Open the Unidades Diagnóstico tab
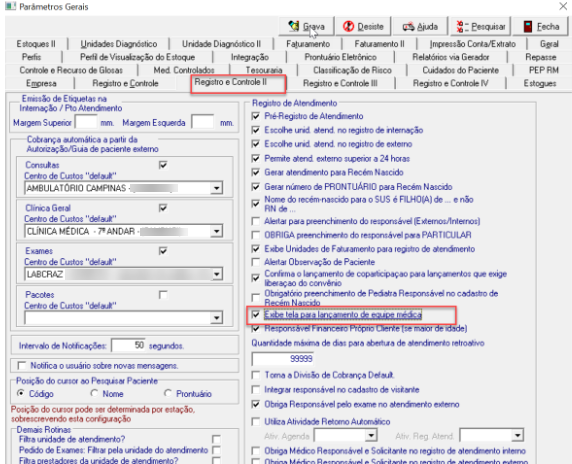Image resolution: width=572 pixels, height=464 pixels. point(119,44)
